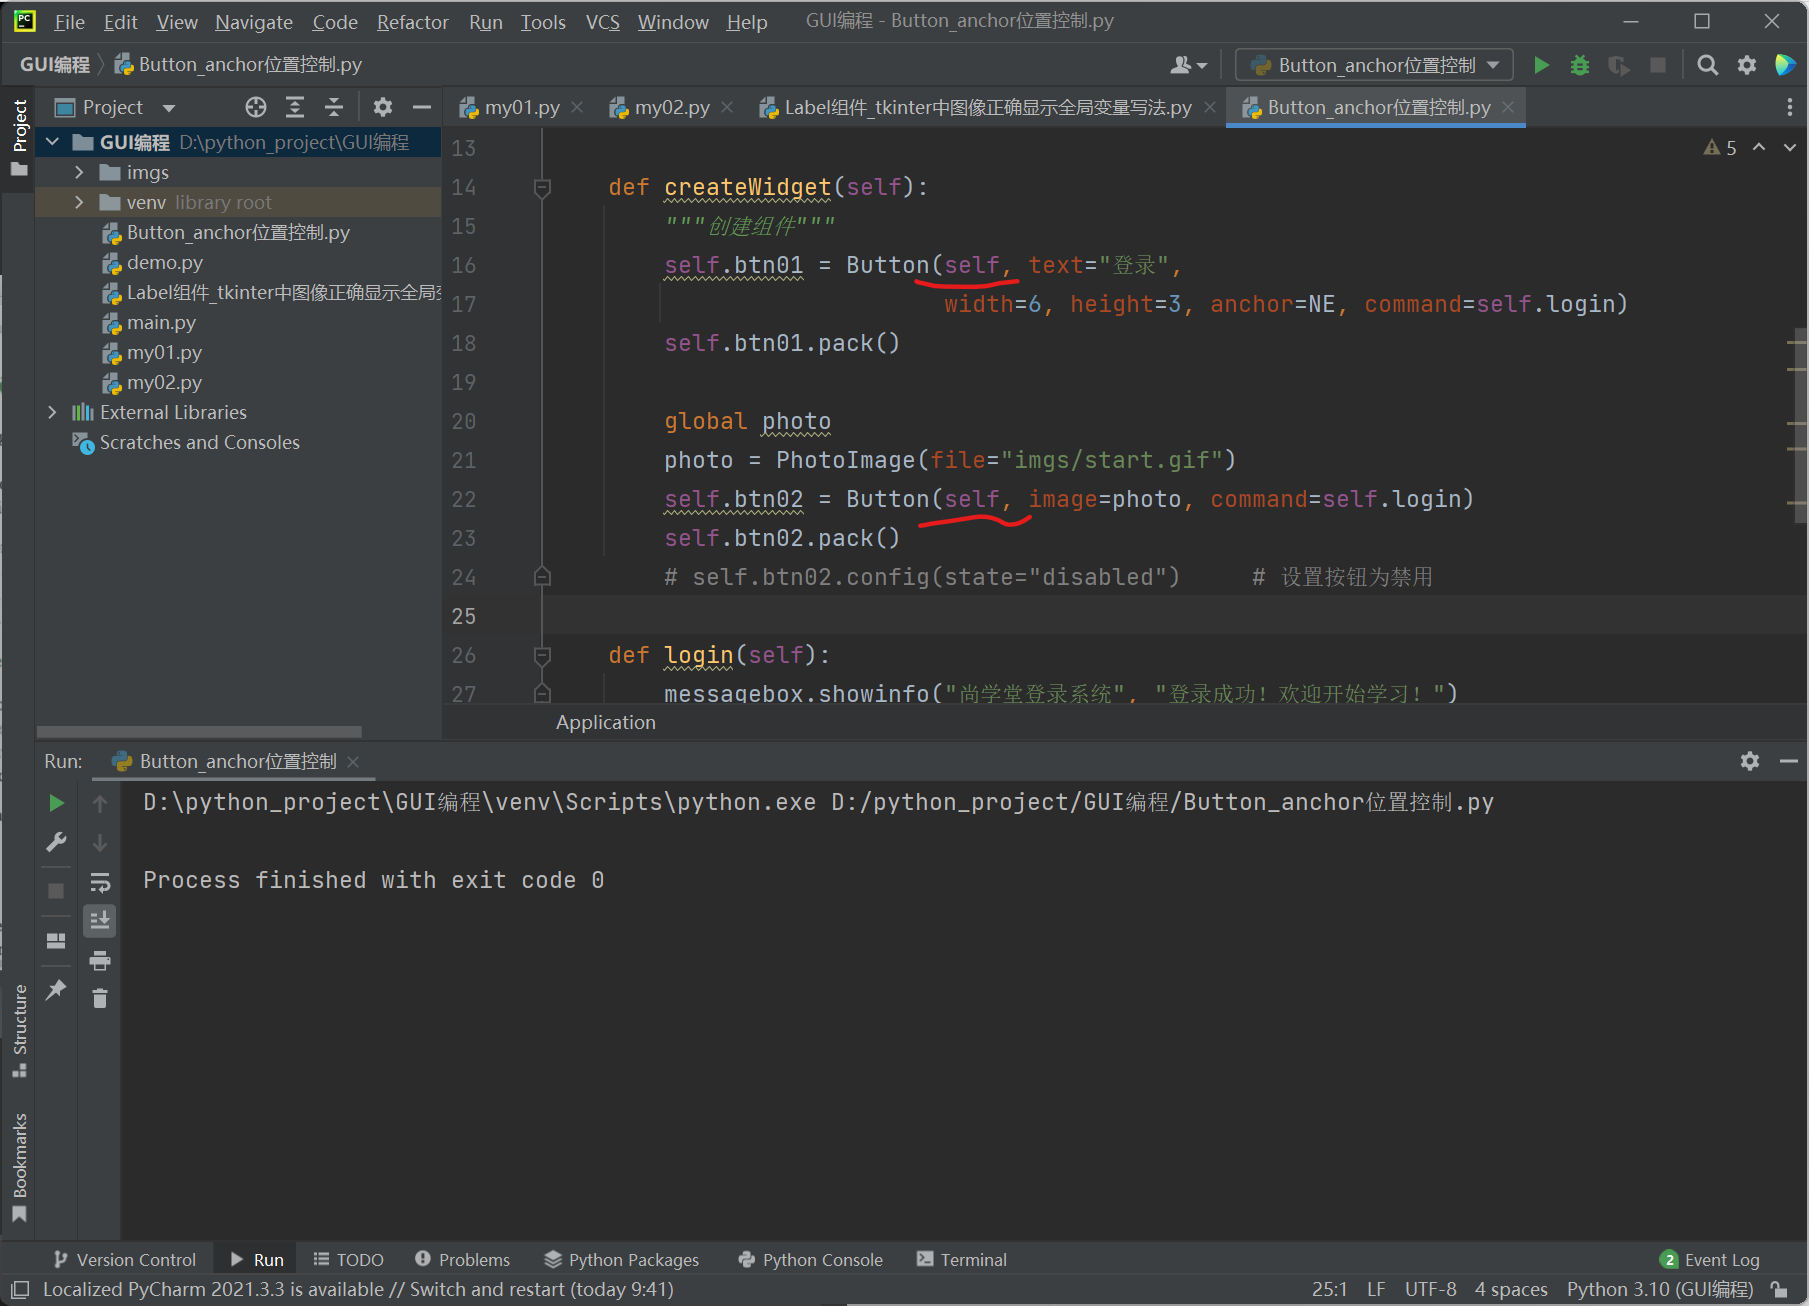Run the Button_anchor configuration from toolbar
This screenshot has width=1809, height=1306.
[1541, 65]
